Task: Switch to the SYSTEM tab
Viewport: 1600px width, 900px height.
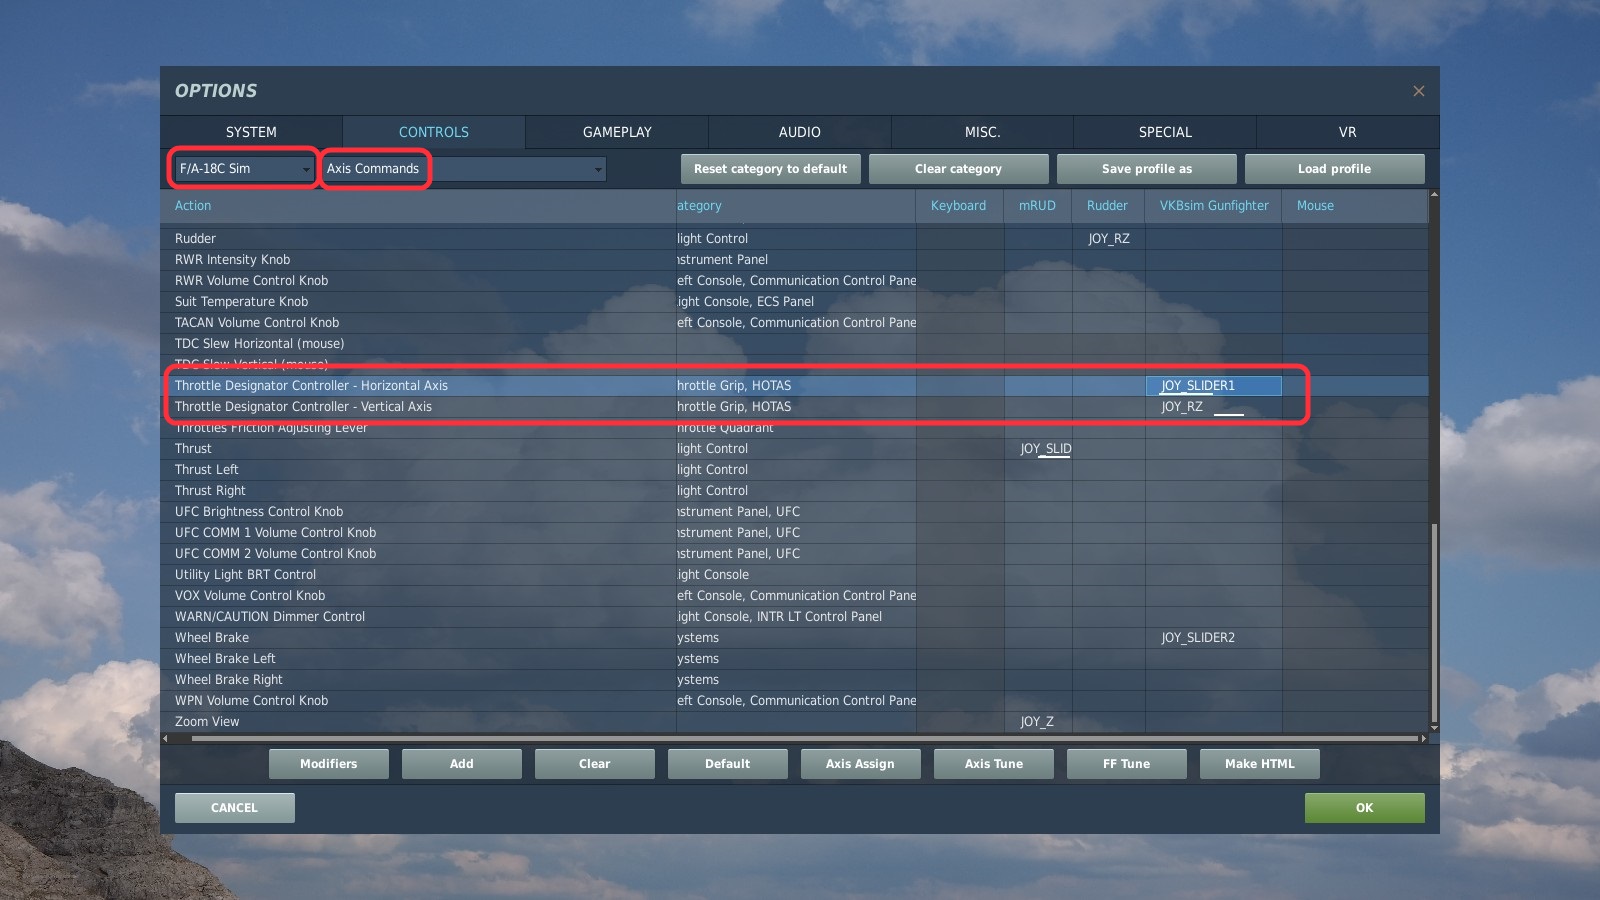Action: click(x=251, y=132)
